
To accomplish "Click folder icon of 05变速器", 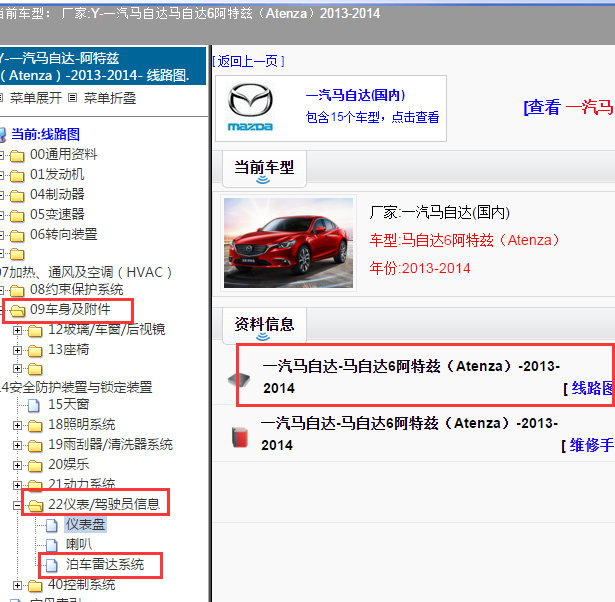I will pyautogui.click(x=17, y=215).
